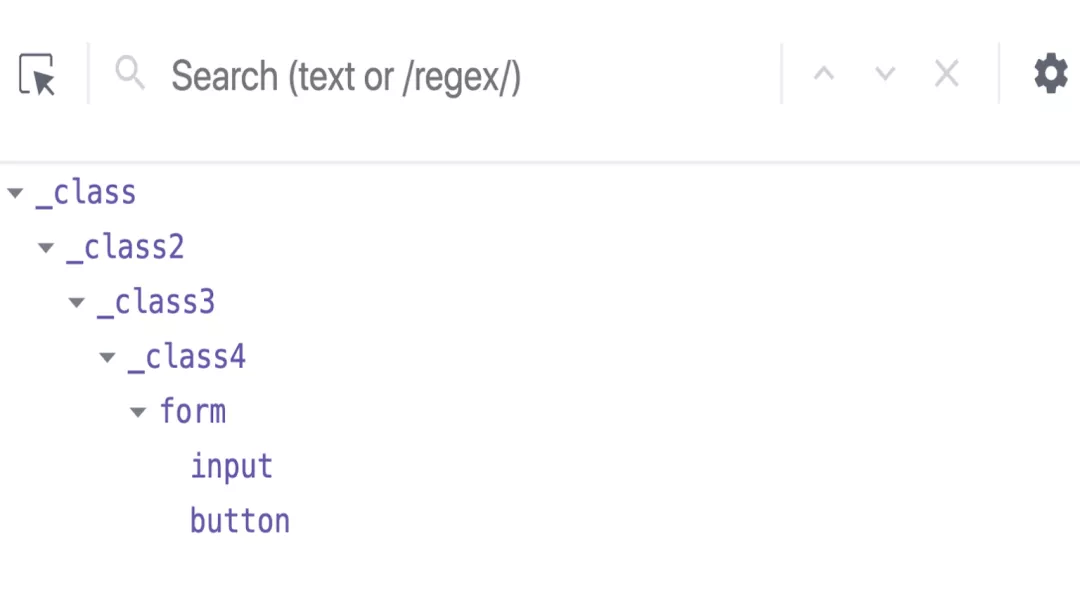This screenshot has height=598, width=1080.
Task: Collapse the _class2 node arrow
Action: point(46,248)
